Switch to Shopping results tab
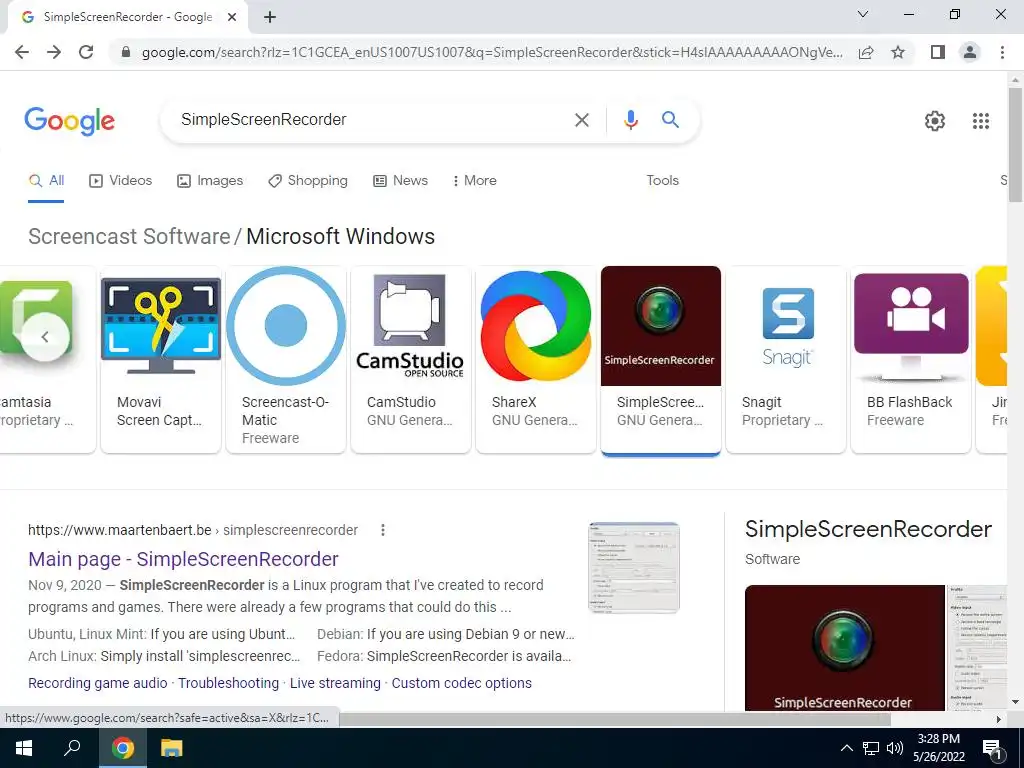Screen dimensions: 1024x768 [308, 181]
